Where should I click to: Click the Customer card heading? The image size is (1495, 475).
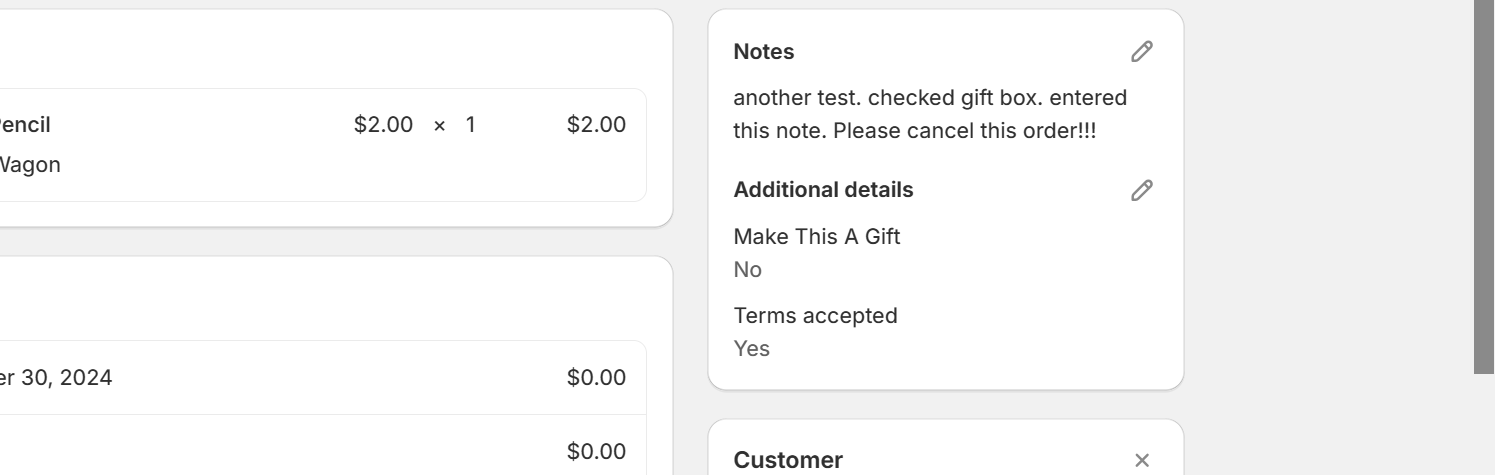click(x=788, y=460)
